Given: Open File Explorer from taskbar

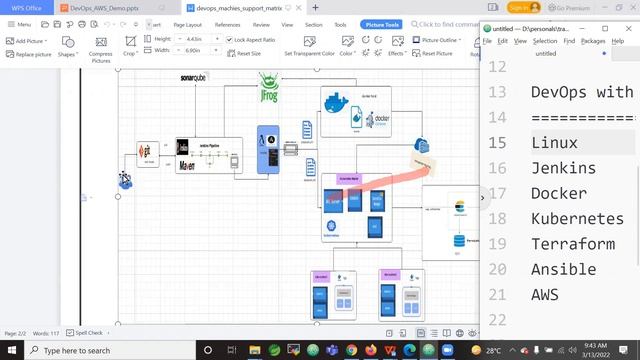Looking at the screenshot, I should (x=255, y=350).
